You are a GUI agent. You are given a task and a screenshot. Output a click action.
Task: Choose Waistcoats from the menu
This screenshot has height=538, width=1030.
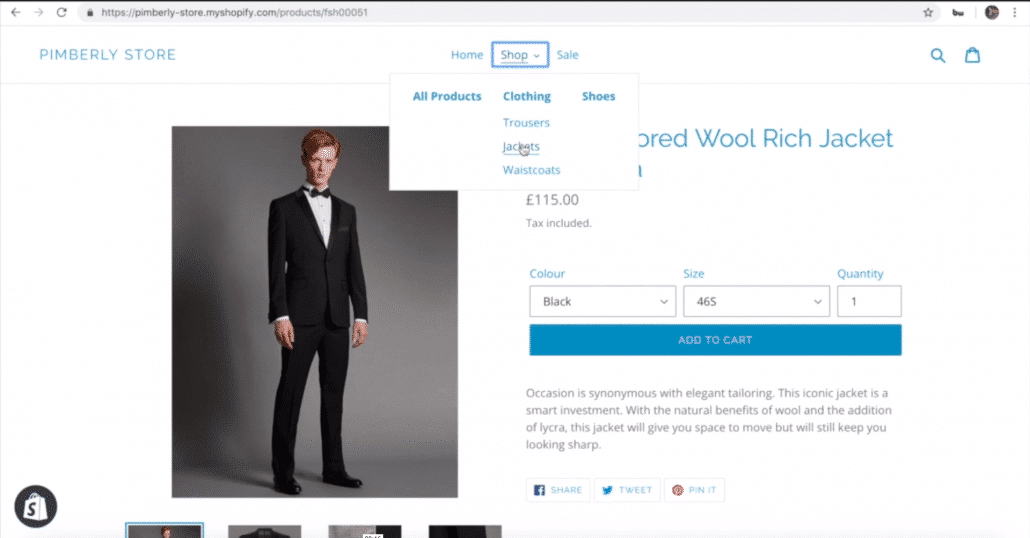[531, 170]
